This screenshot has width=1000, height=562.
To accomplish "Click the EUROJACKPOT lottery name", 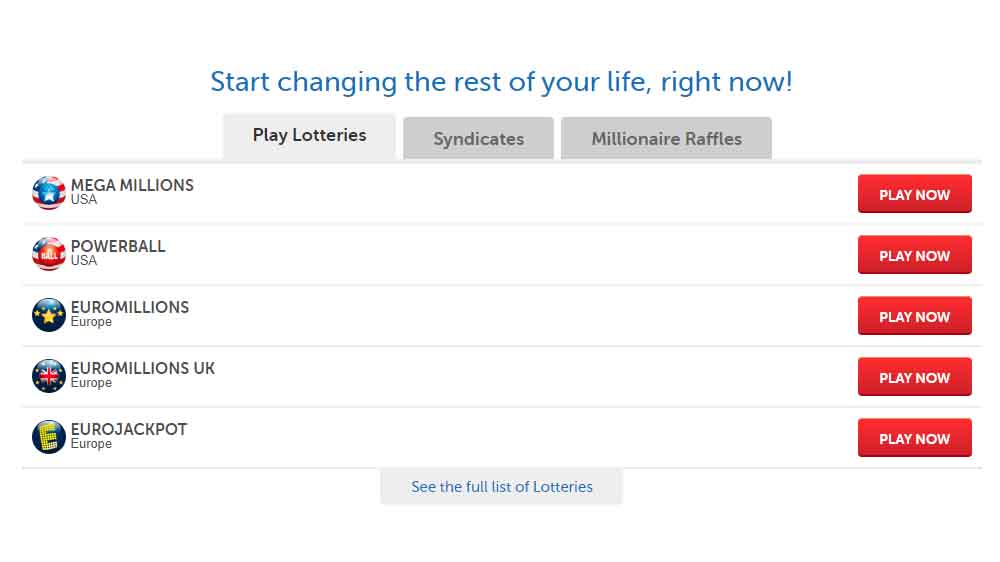I will click(x=129, y=429).
